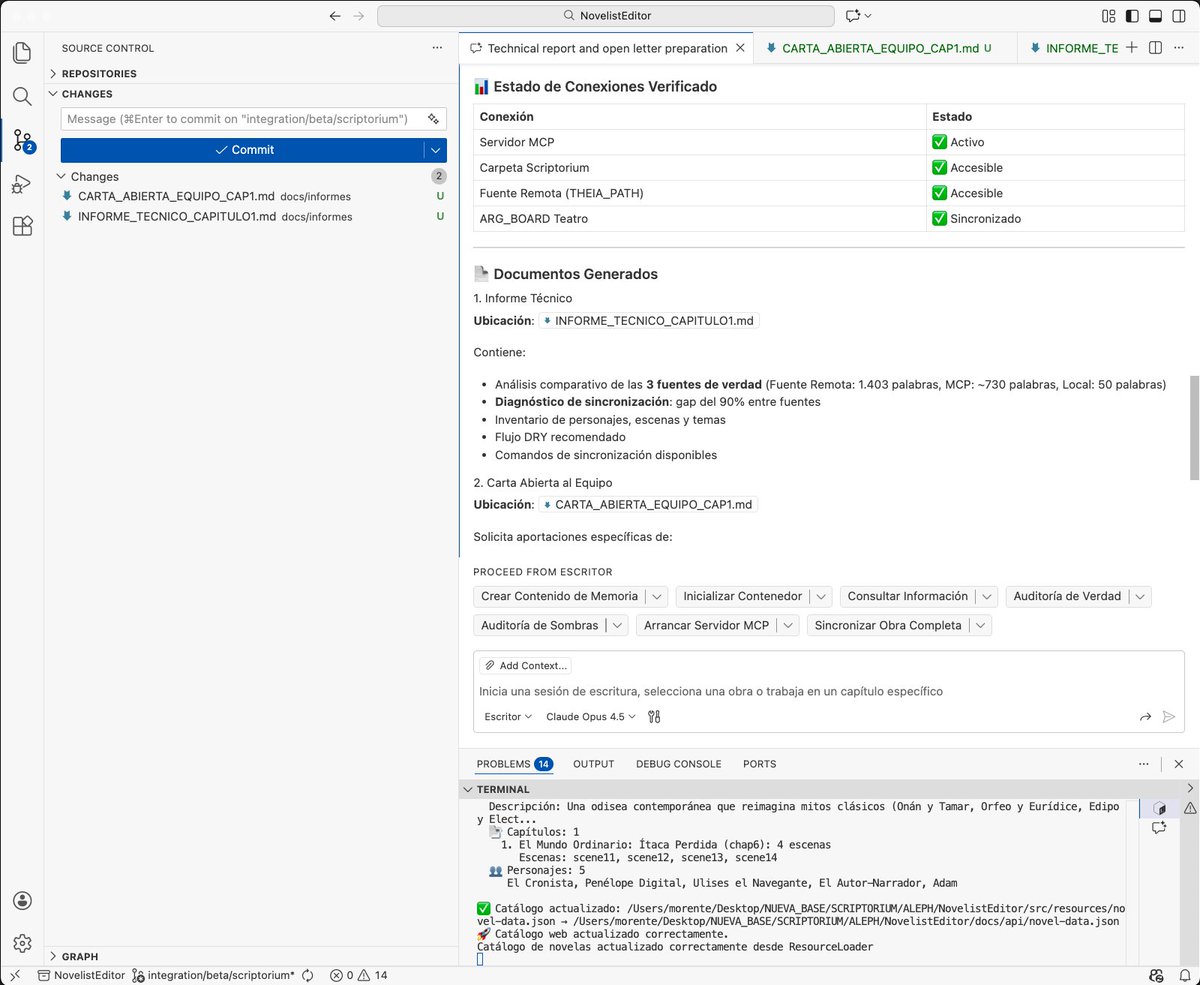This screenshot has width=1200, height=985.
Task: Click the remote window icon in status bar
Action: [x=15, y=975]
